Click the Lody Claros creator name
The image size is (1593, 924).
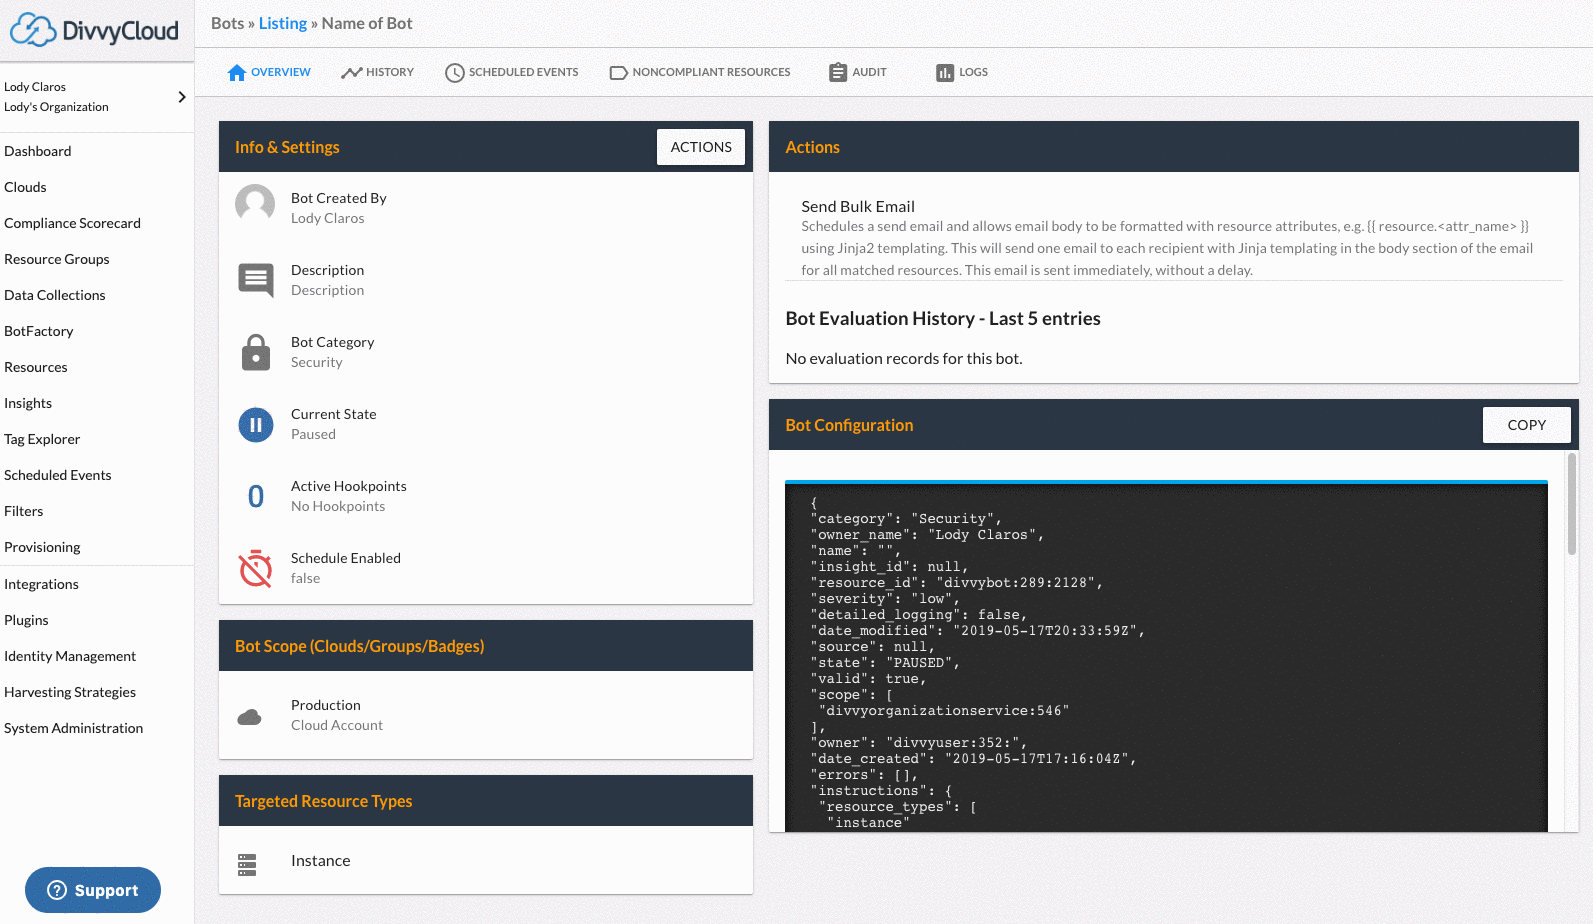point(328,218)
